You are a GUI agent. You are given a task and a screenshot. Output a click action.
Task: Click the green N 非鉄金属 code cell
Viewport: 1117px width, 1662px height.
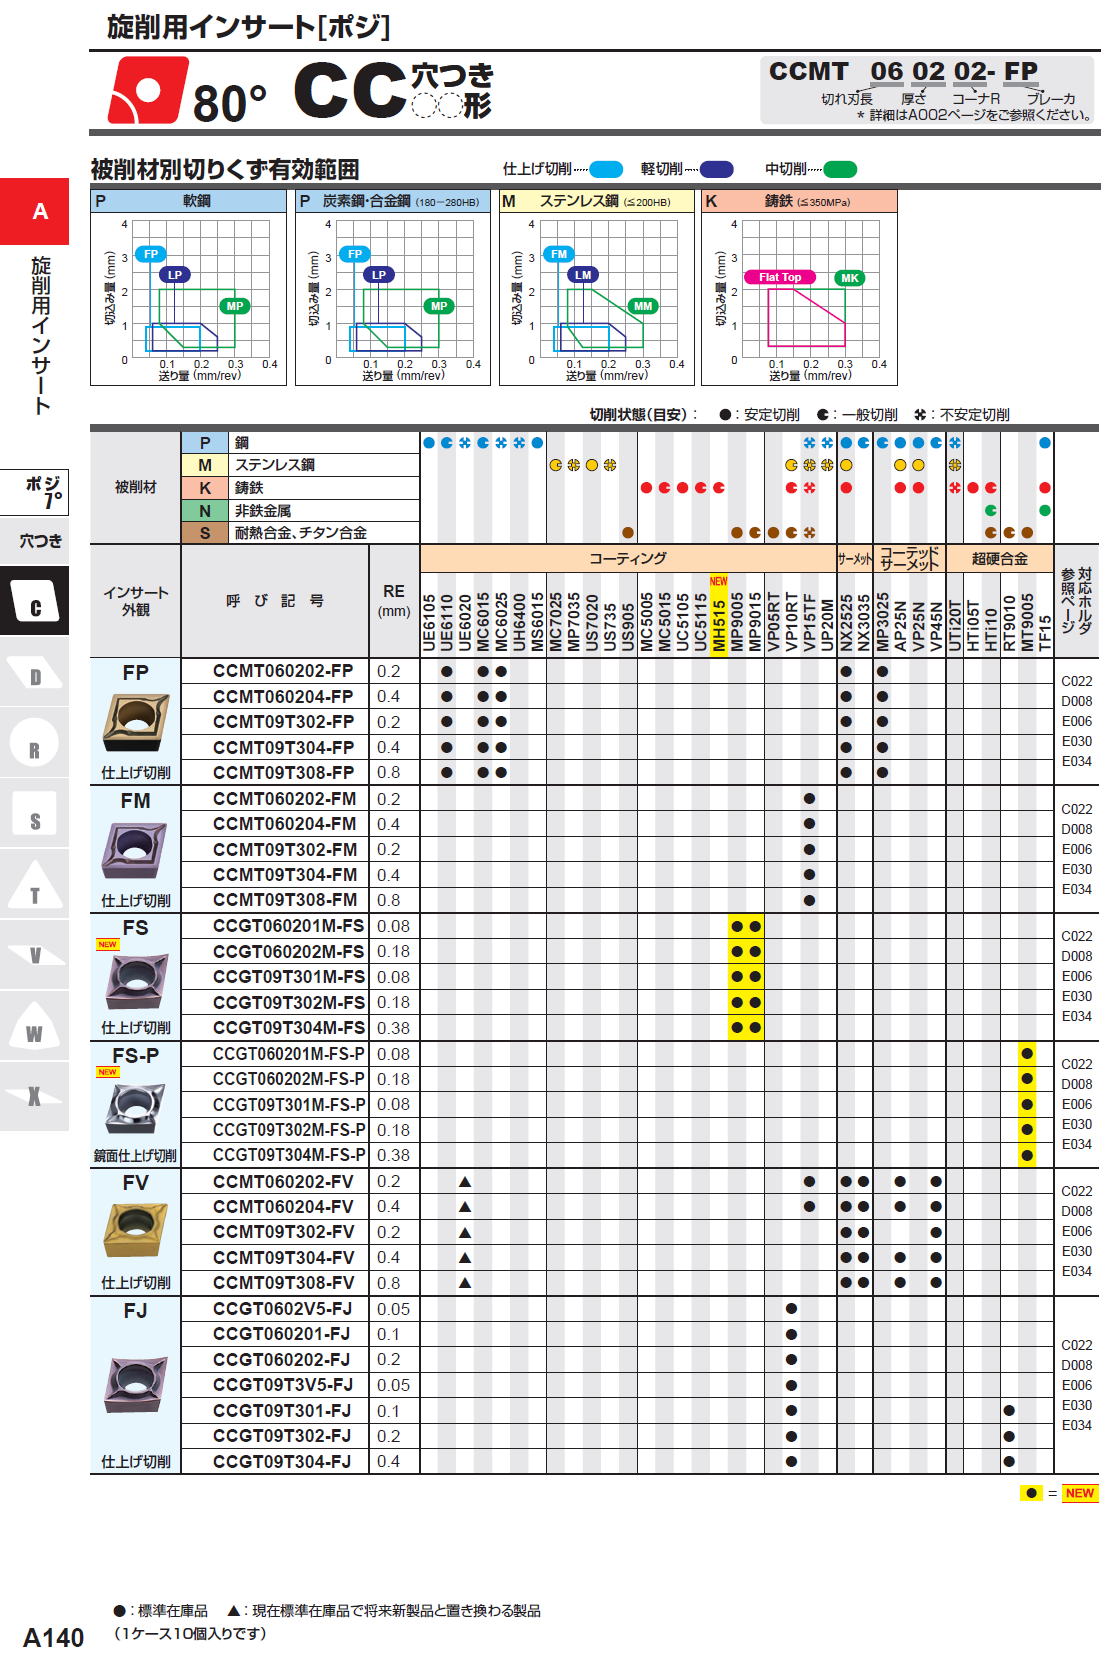point(205,510)
